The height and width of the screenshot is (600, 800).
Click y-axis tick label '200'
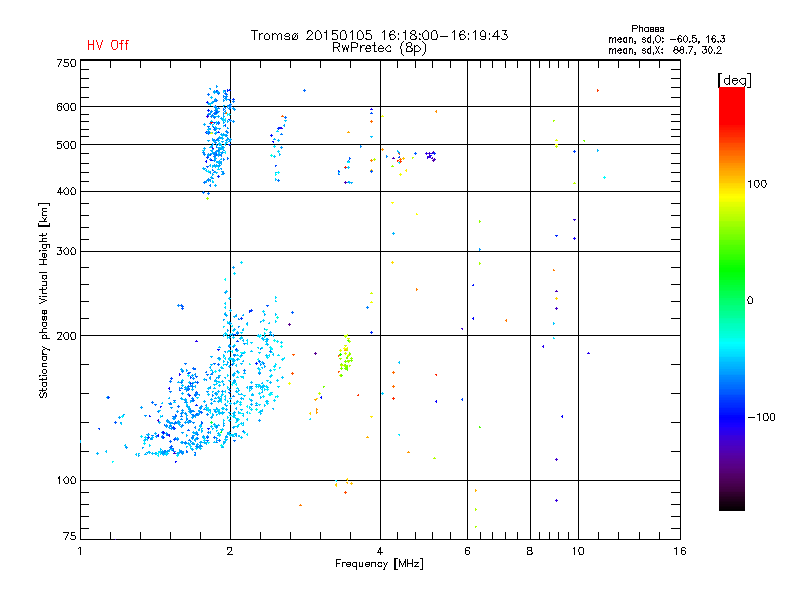(66, 336)
